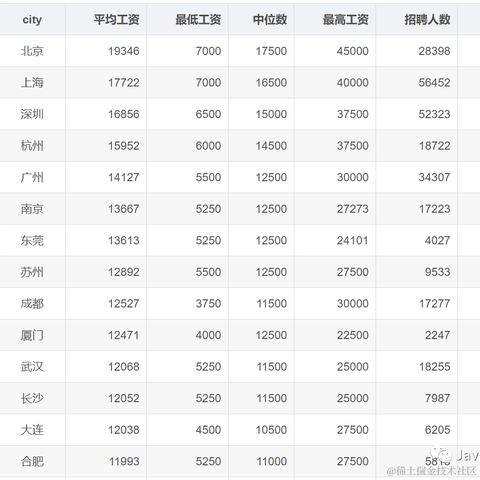Click 北京 median value 17500
This screenshot has width=480, height=480.
pos(271,51)
